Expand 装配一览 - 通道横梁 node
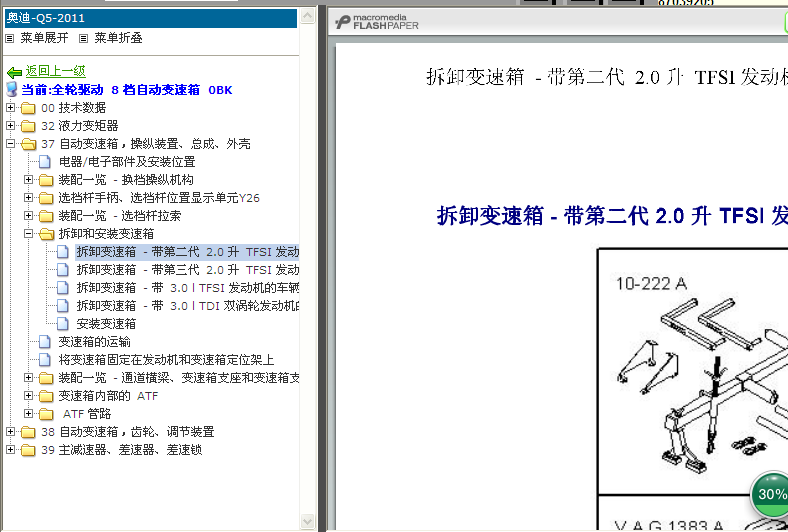Screen dimensions: 788x532 pyautogui.click(x=29, y=377)
